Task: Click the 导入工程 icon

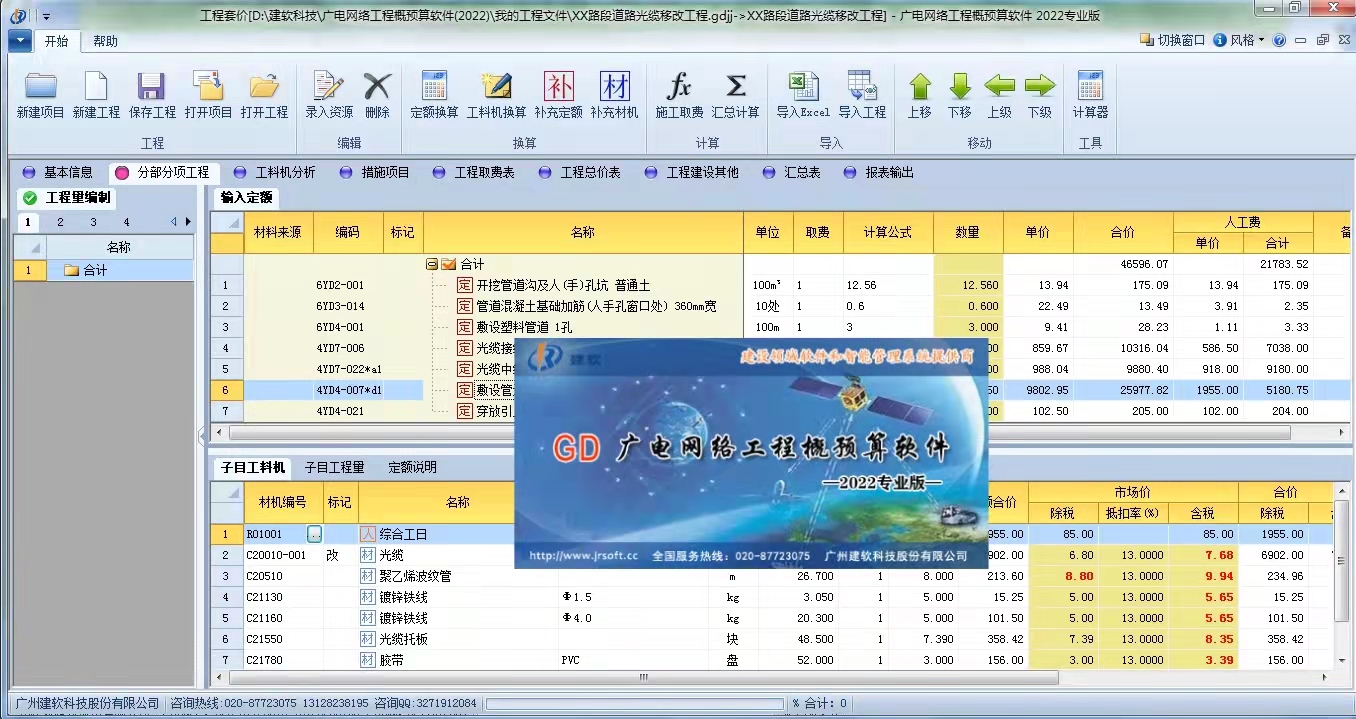Action: 862,86
